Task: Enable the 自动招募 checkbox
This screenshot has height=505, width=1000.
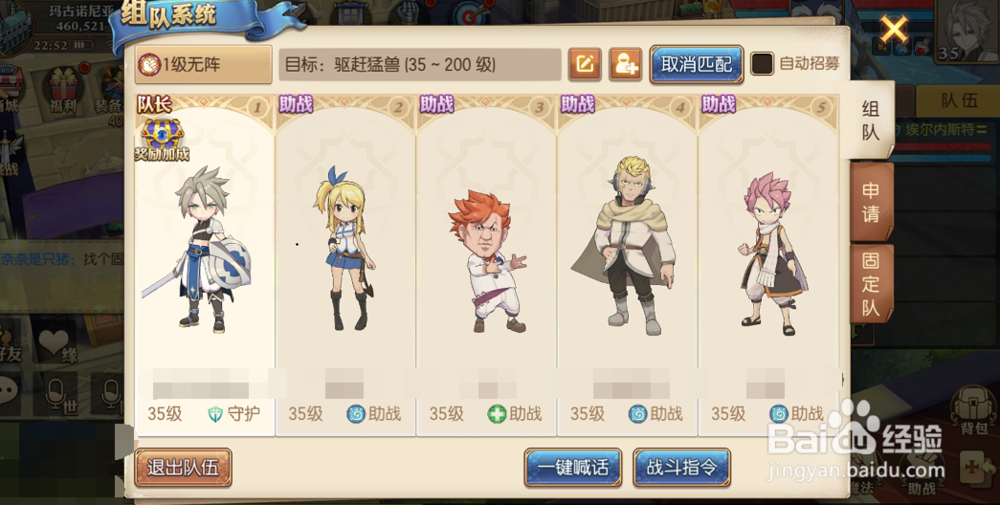Action: coord(762,64)
